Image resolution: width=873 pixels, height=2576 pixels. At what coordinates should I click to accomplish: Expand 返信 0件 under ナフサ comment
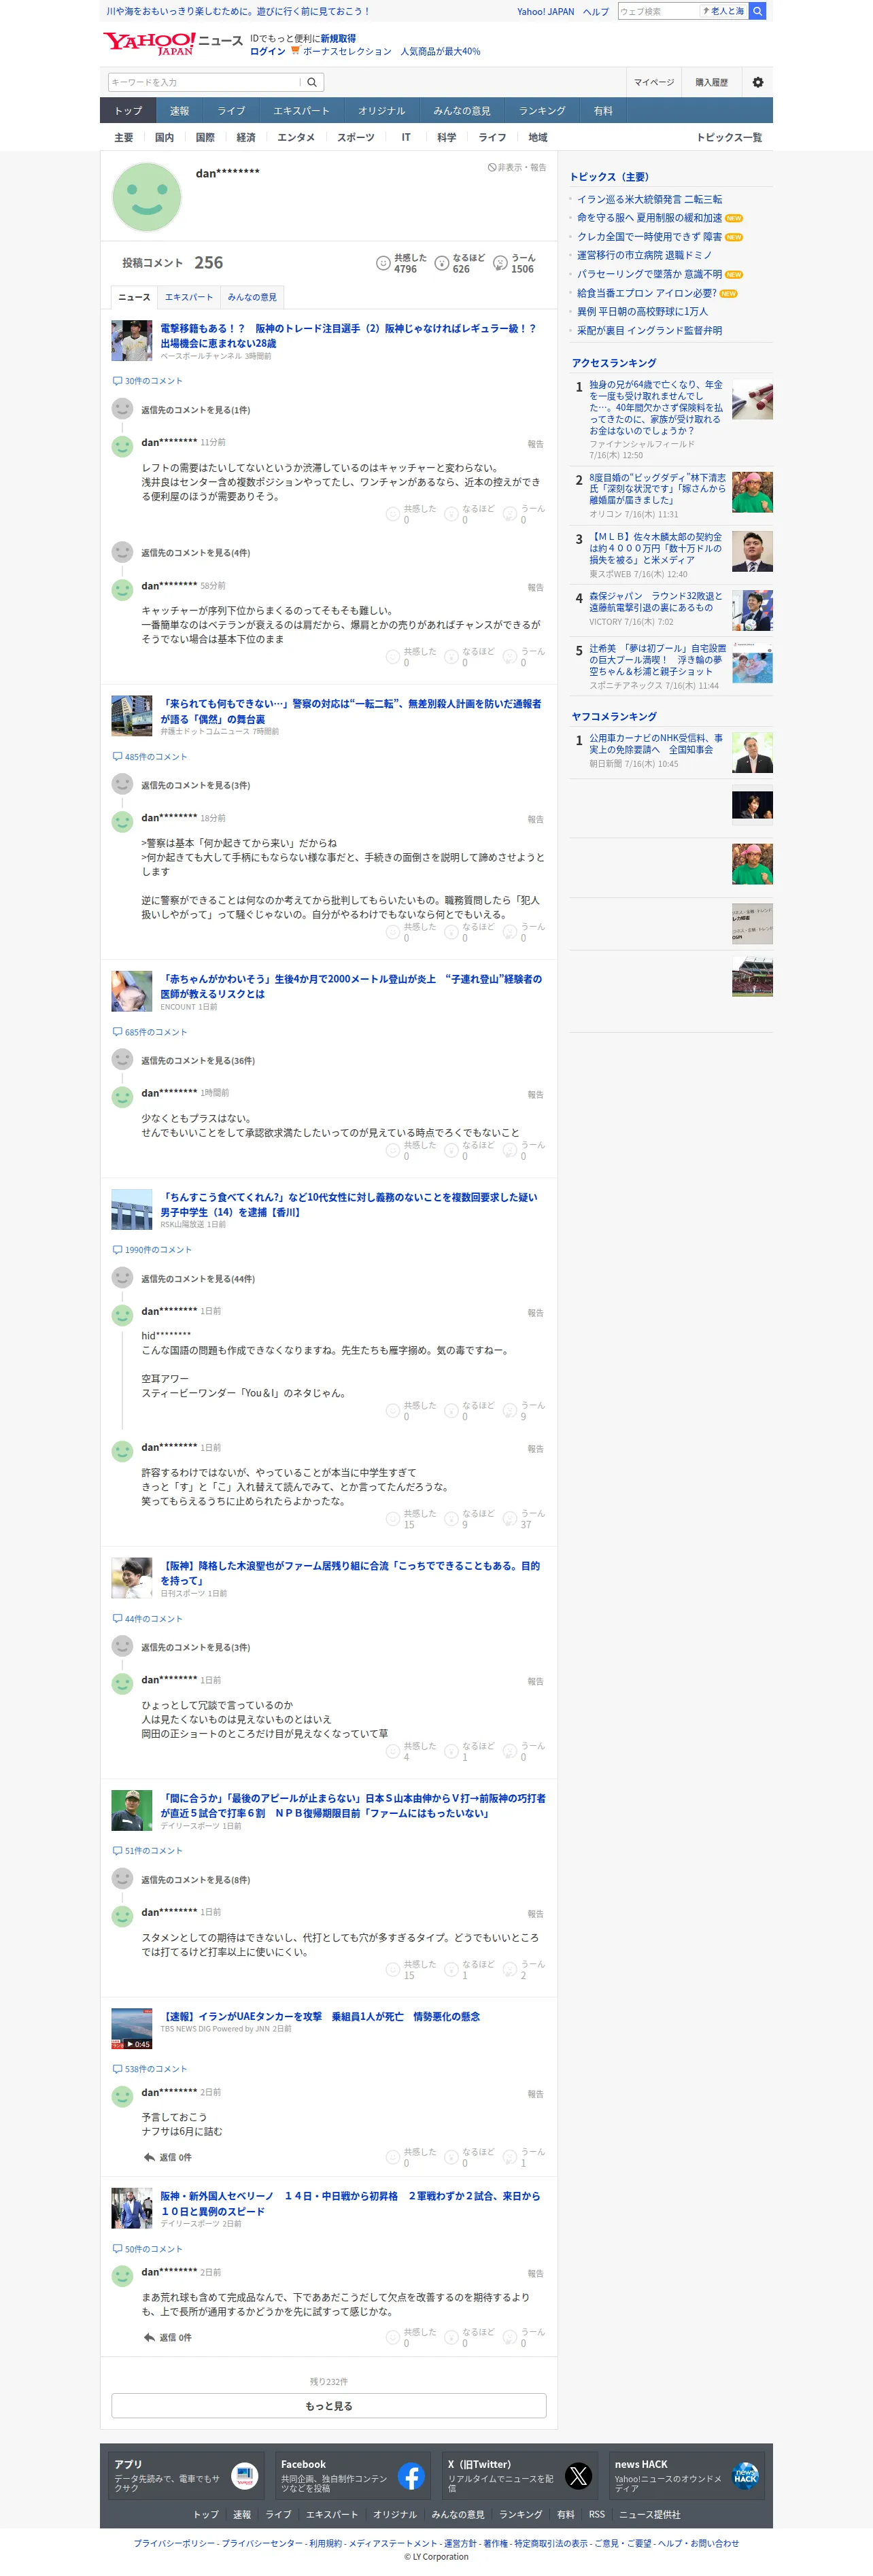(167, 2157)
